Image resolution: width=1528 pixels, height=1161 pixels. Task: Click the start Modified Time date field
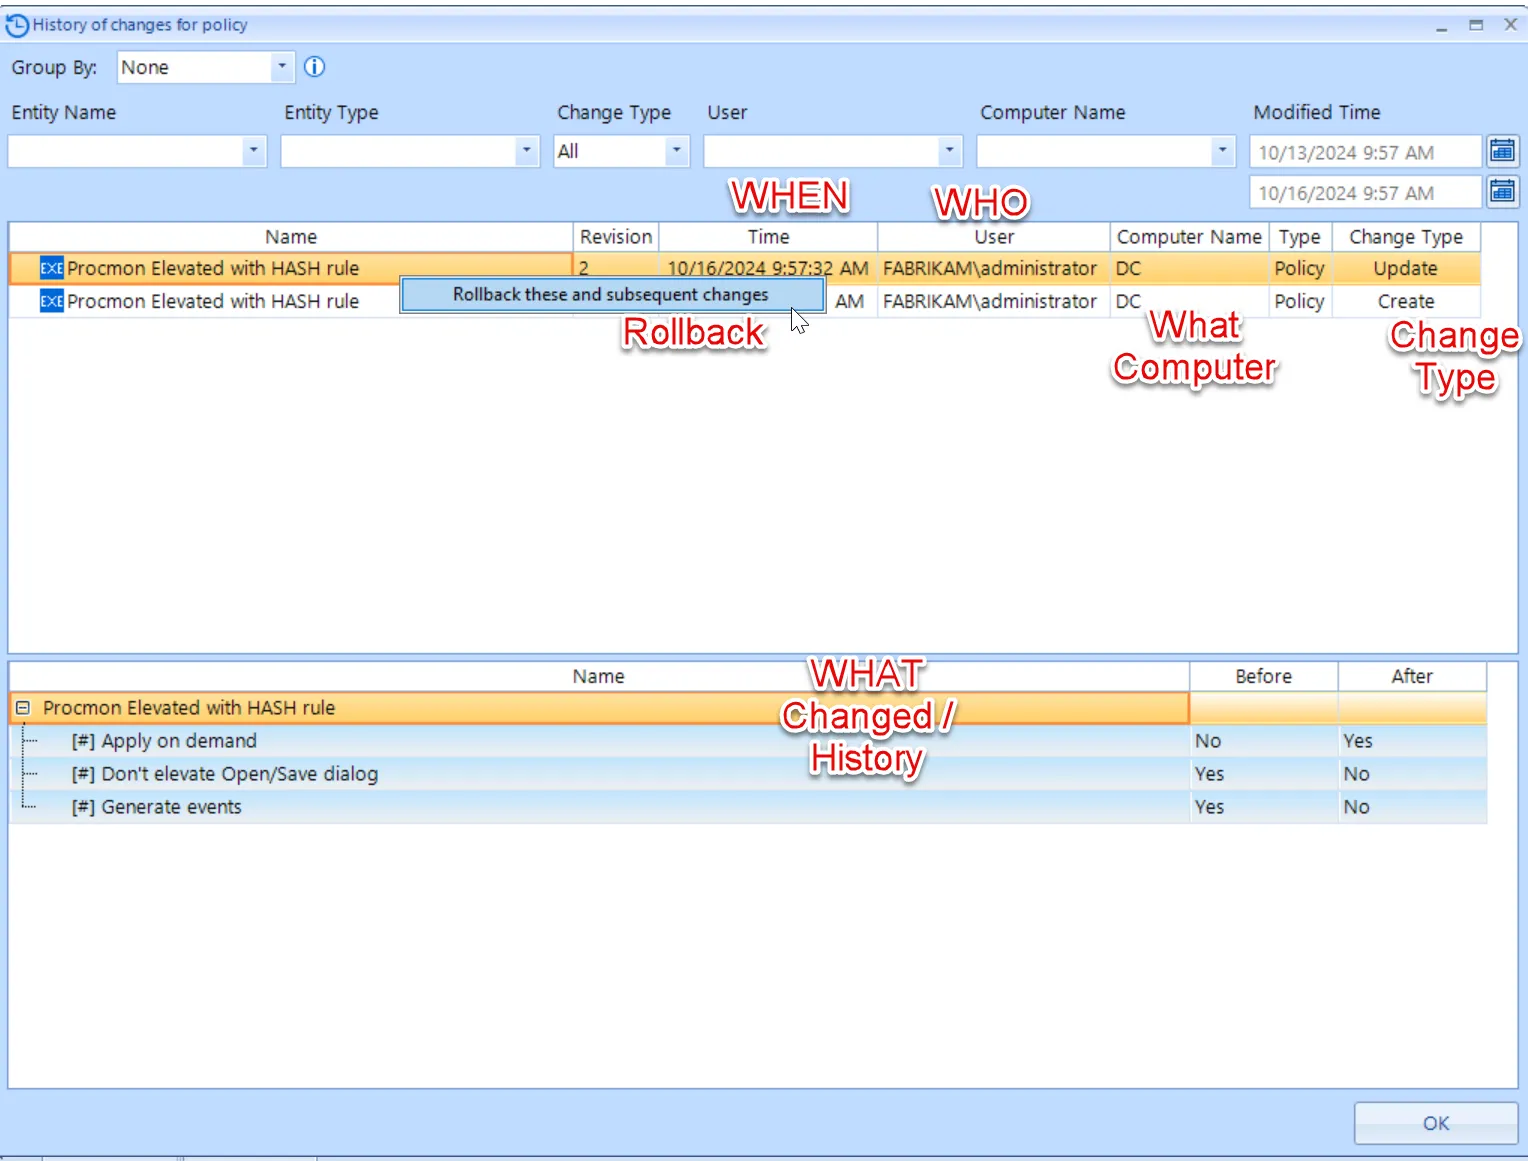tap(1364, 152)
